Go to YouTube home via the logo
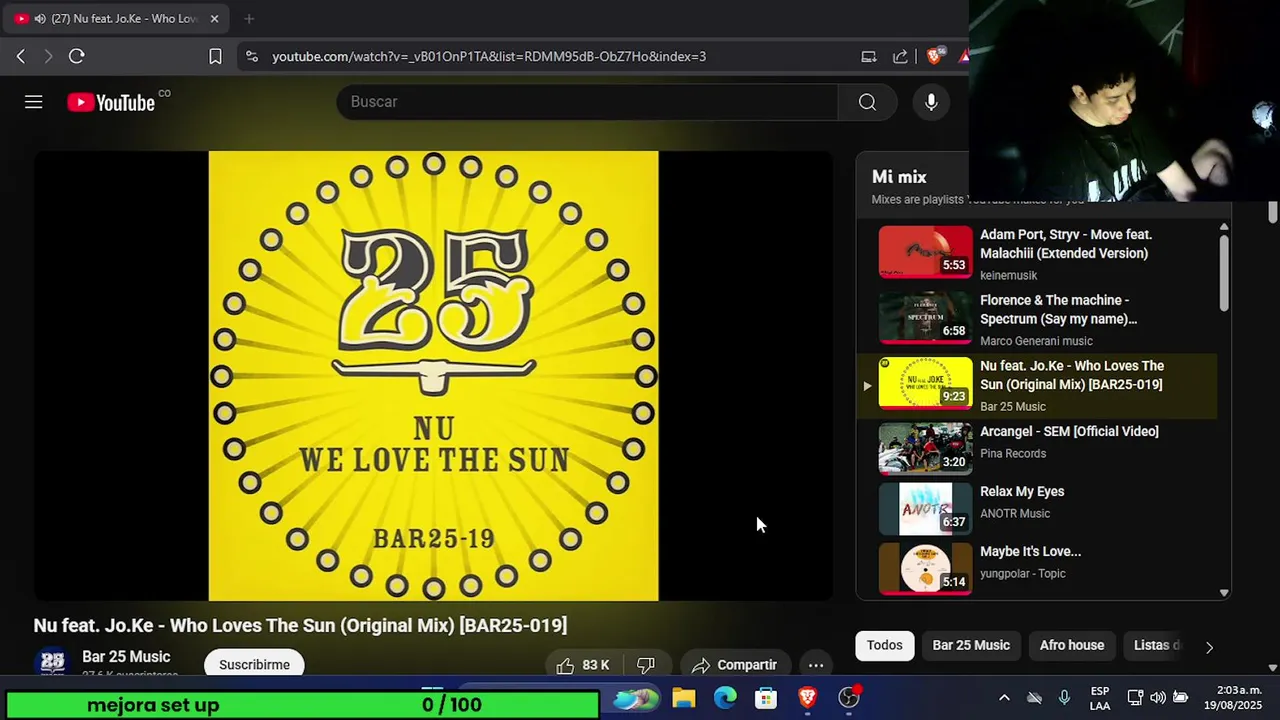 tap(112, 102)
